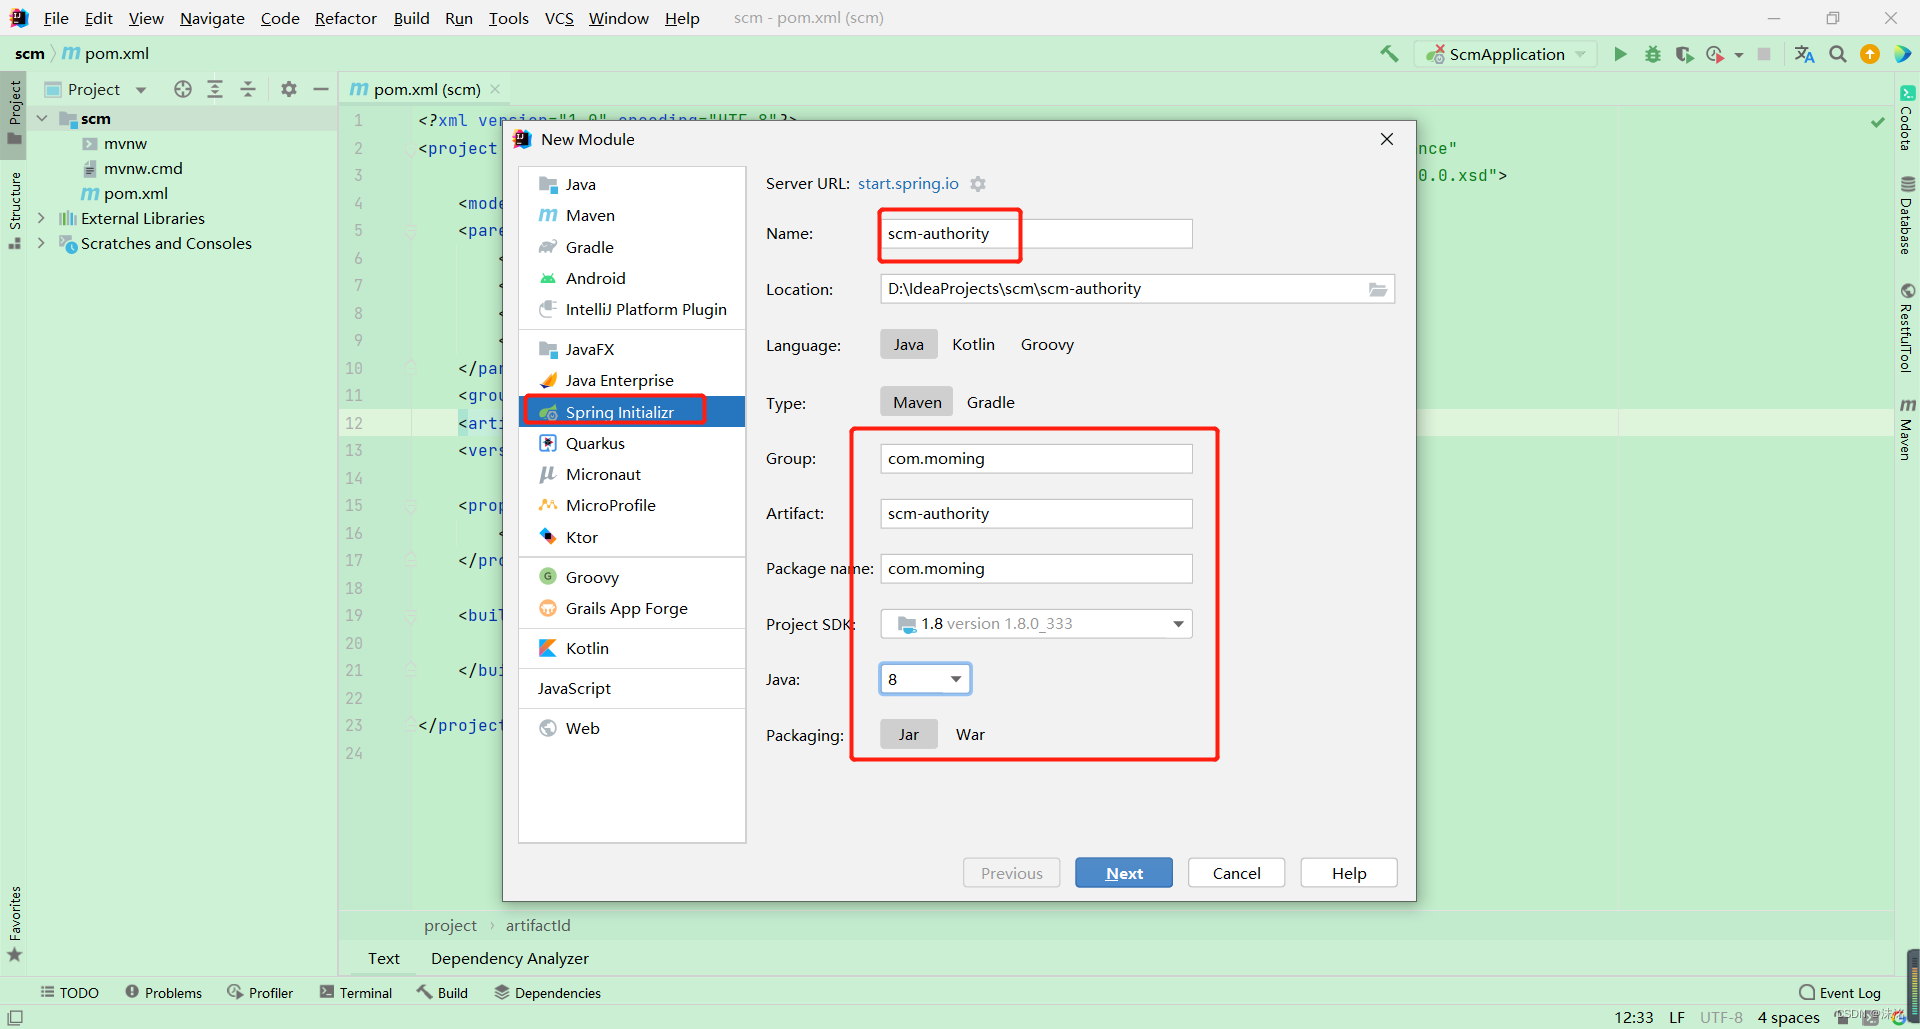Image resolution: width=1920 pixels, height=1029 pixels.
Task: Select Kotlin language option
Action: coord(973,344)
